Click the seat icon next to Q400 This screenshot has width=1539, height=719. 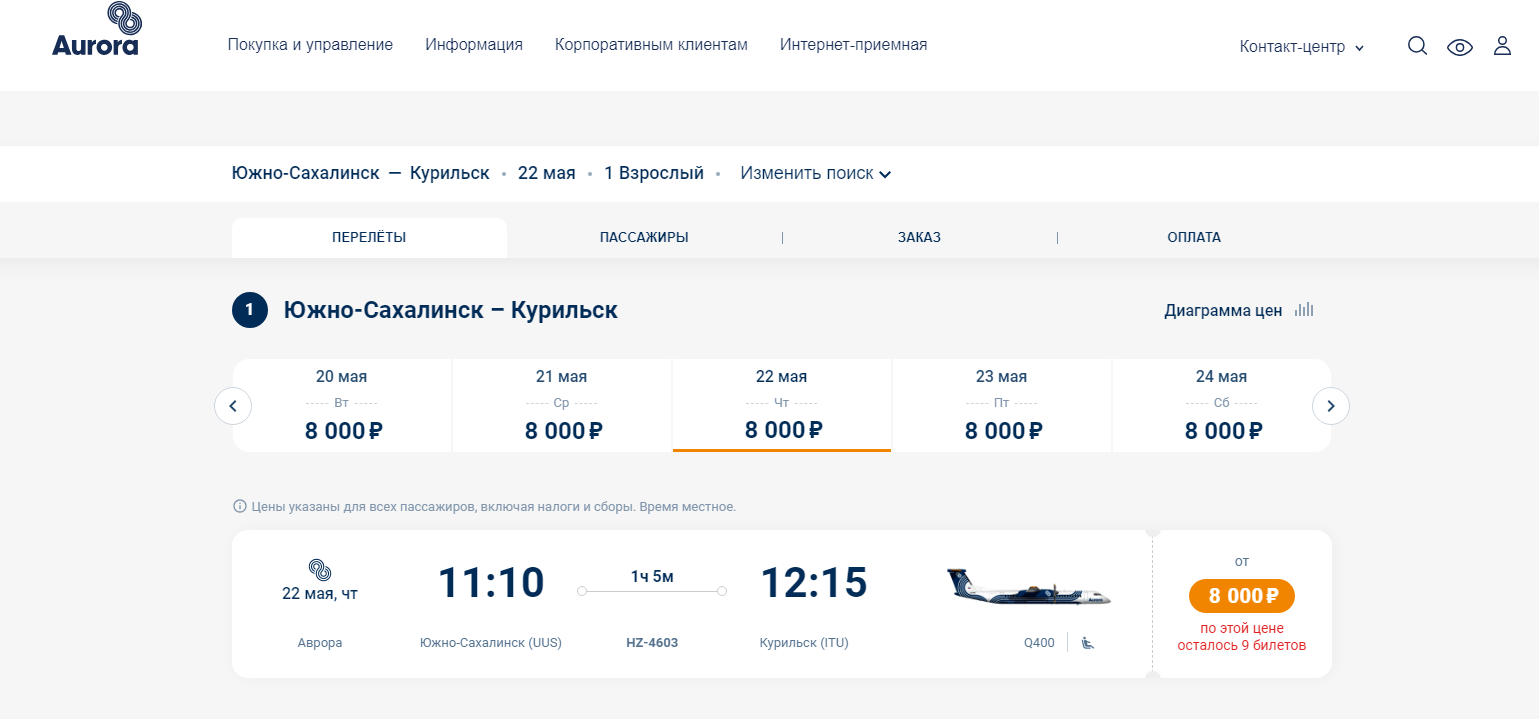[1088, 643]
